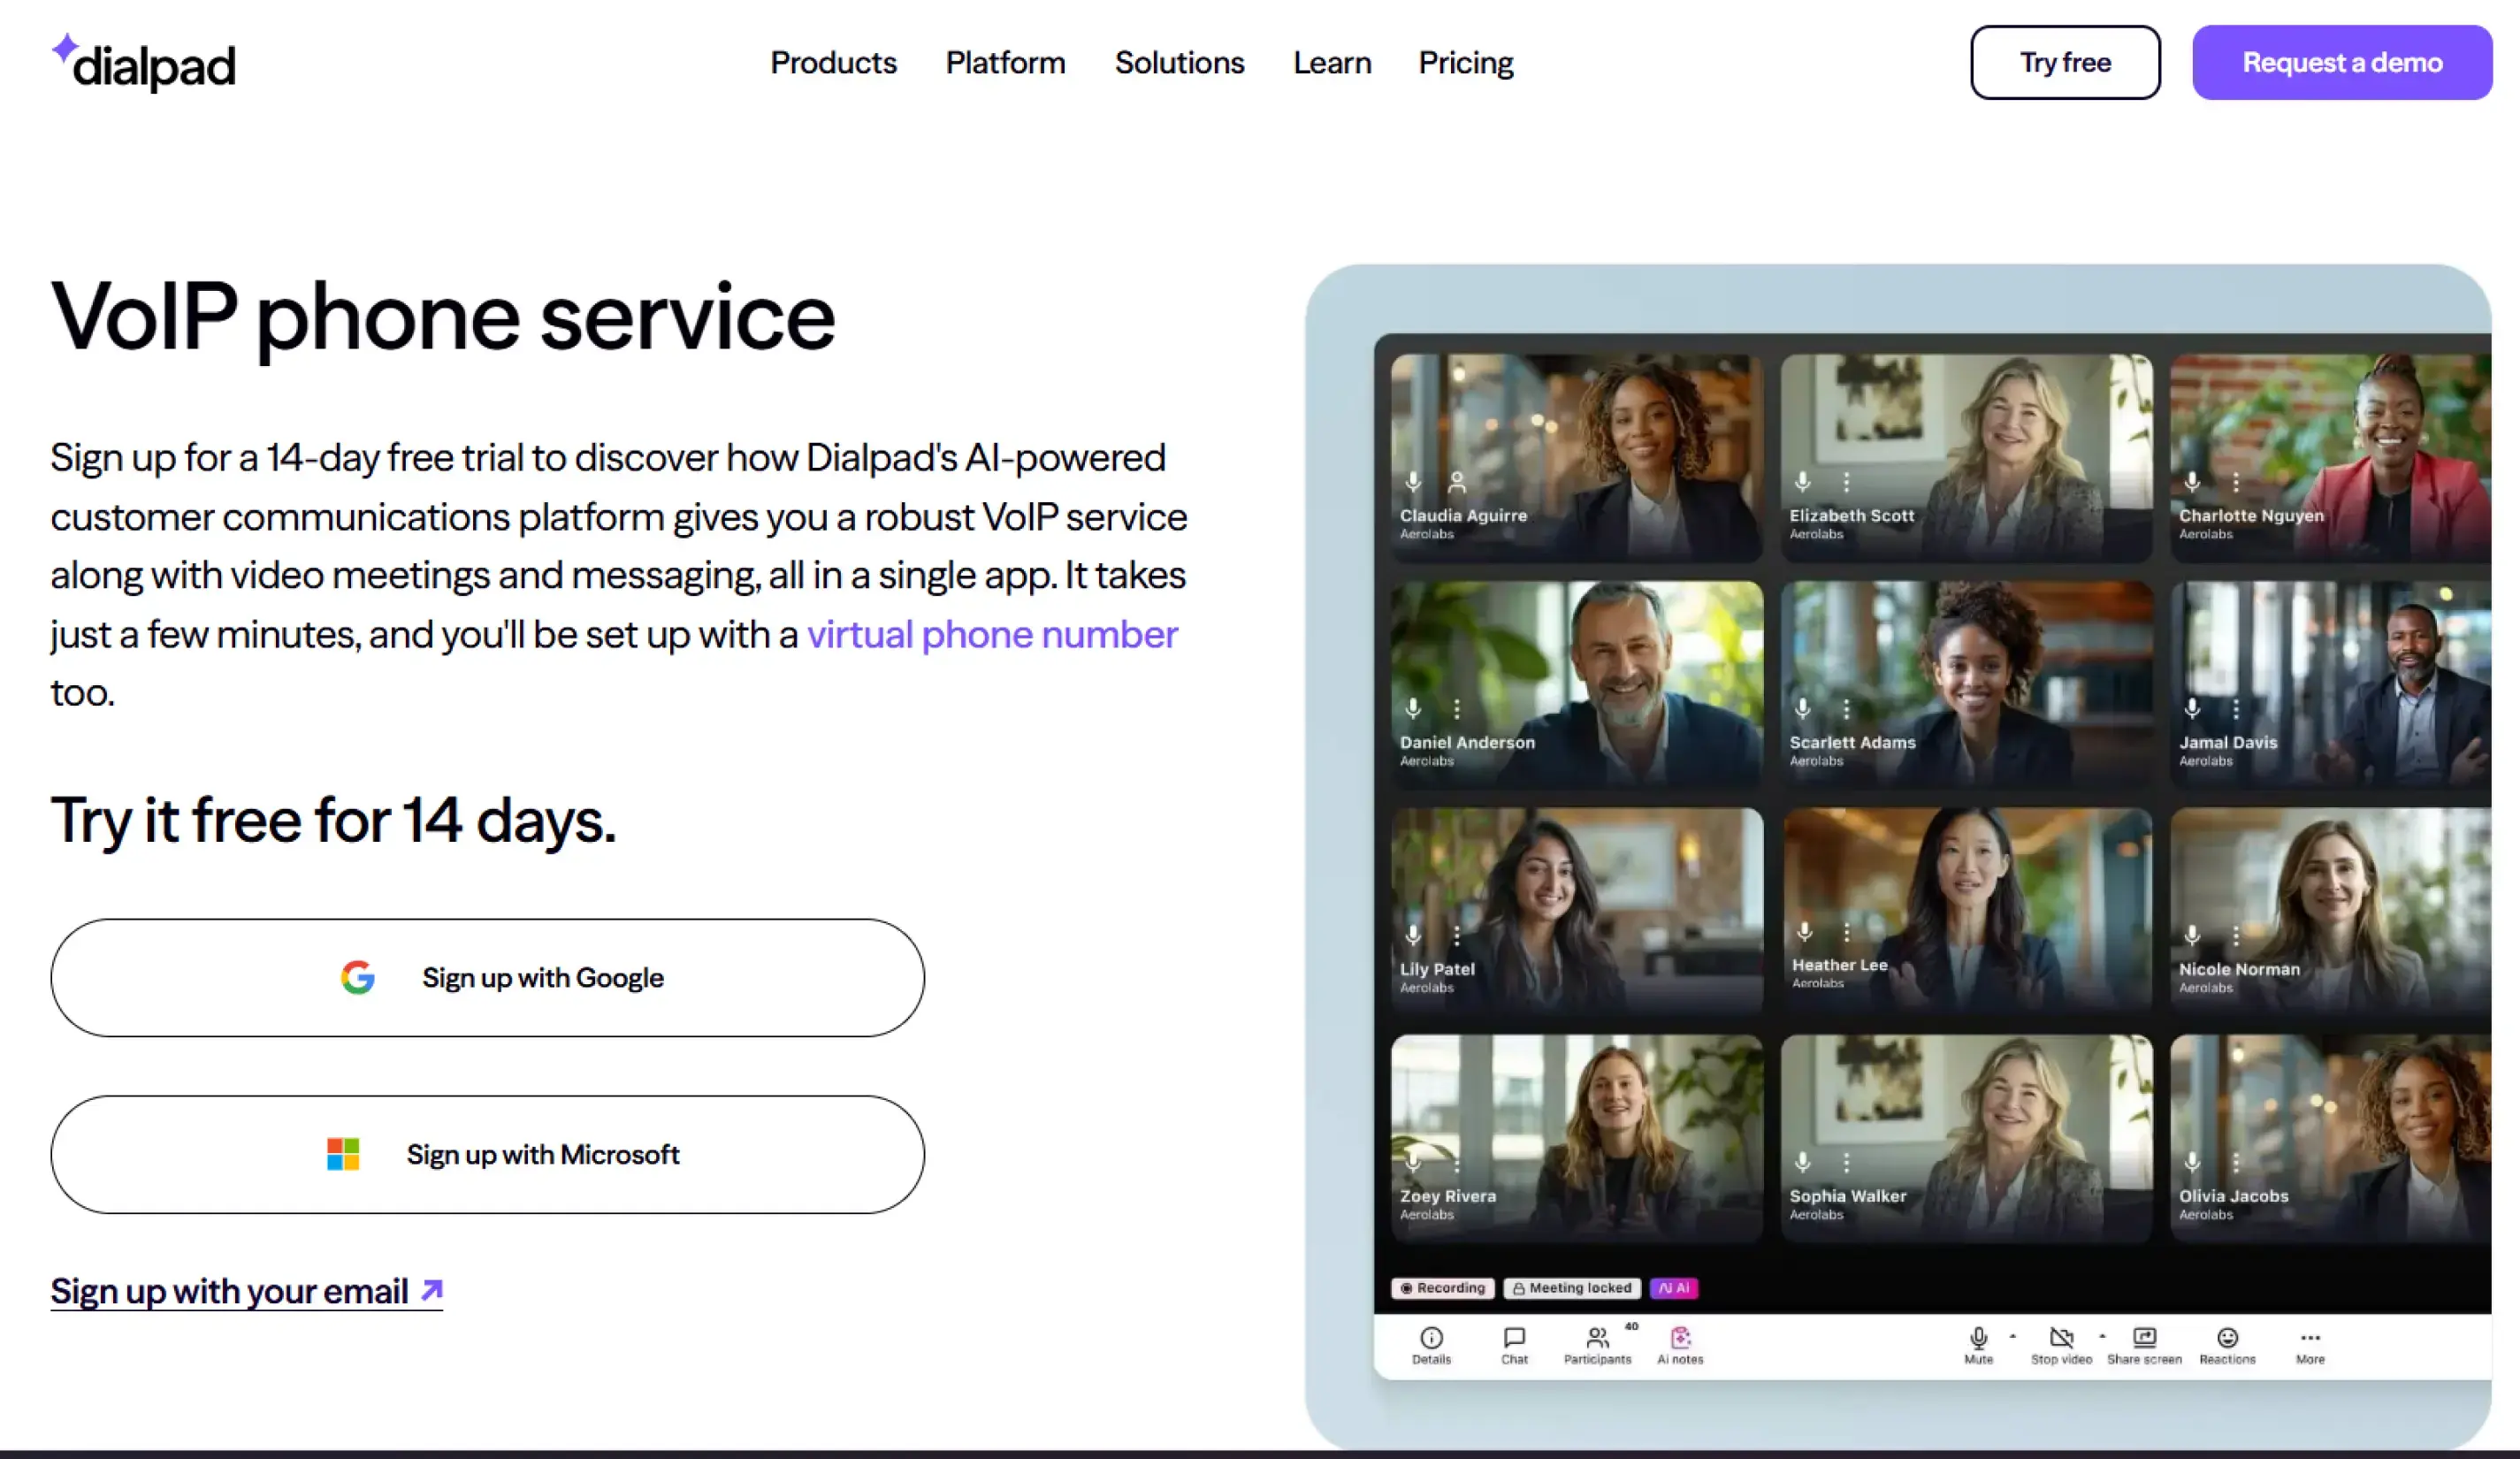Click Sophia Walker's microphone icon

pos(1802,1162)
